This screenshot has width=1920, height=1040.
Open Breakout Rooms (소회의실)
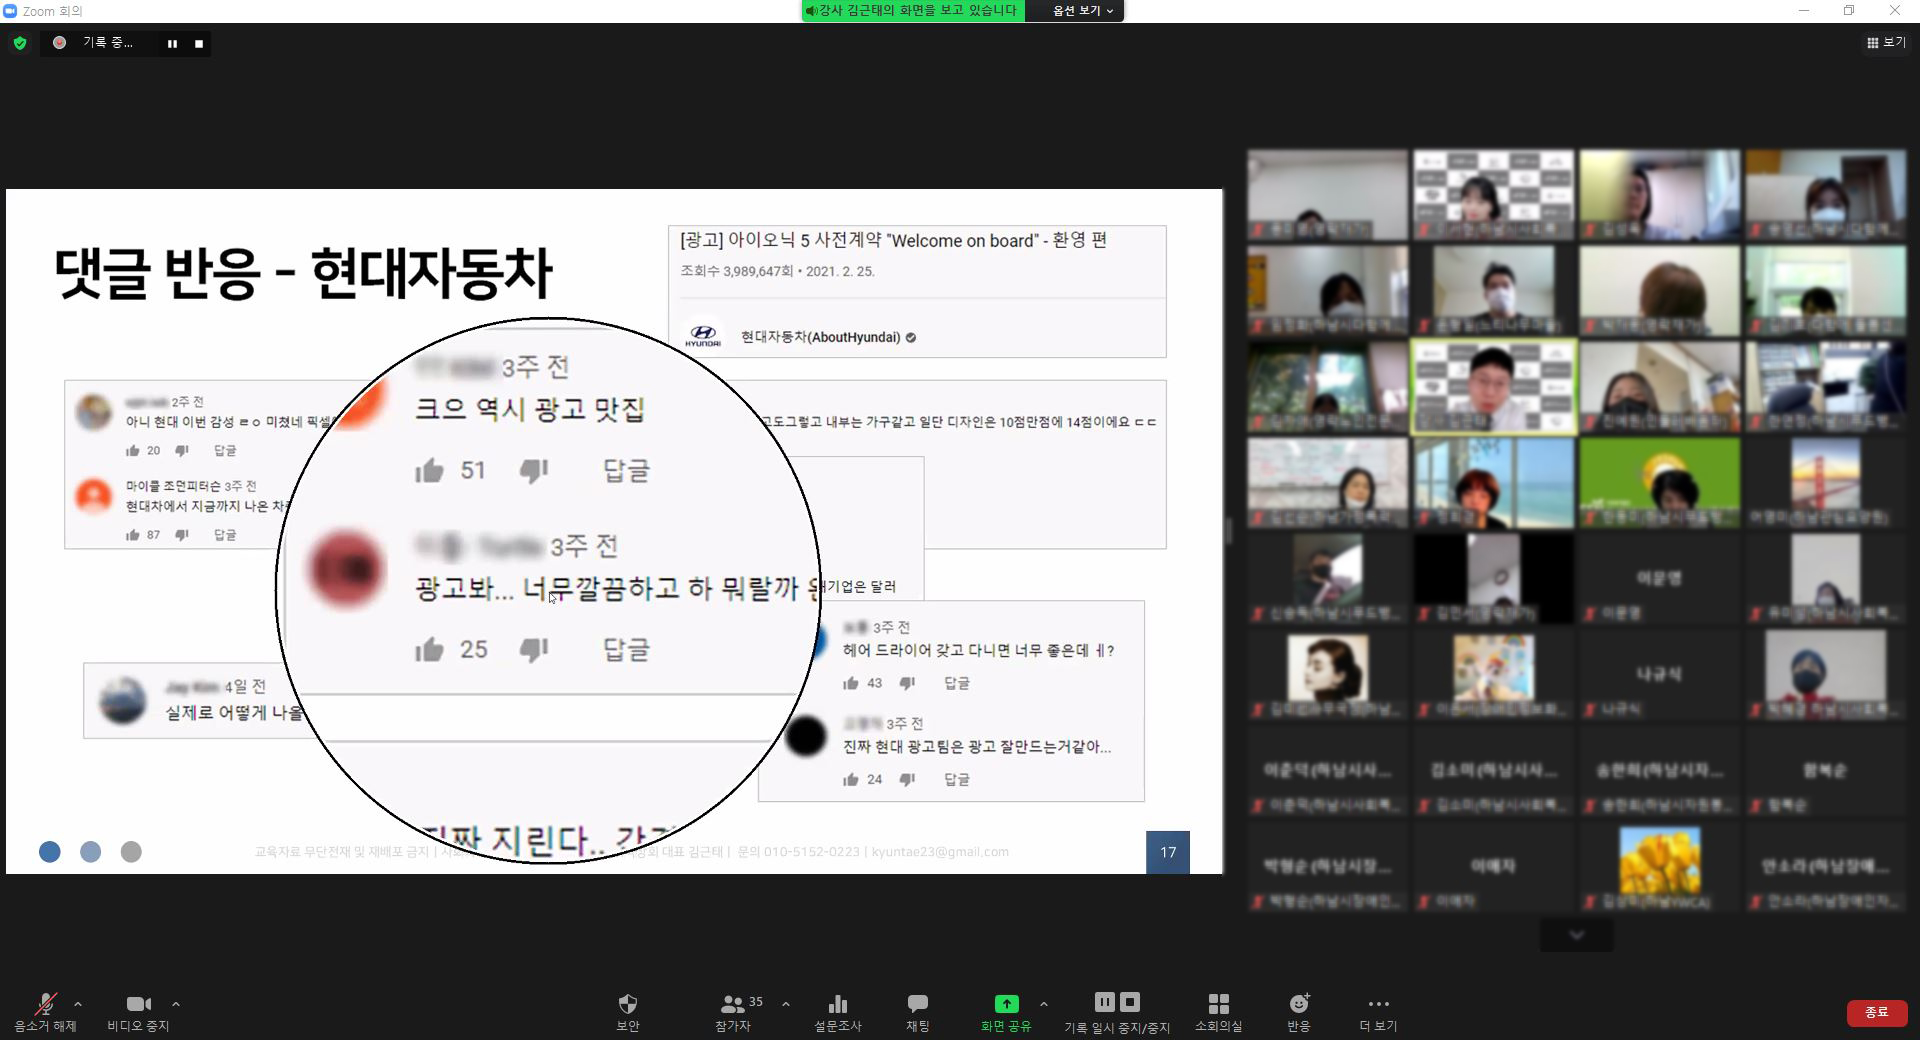click(1218, 1004)
